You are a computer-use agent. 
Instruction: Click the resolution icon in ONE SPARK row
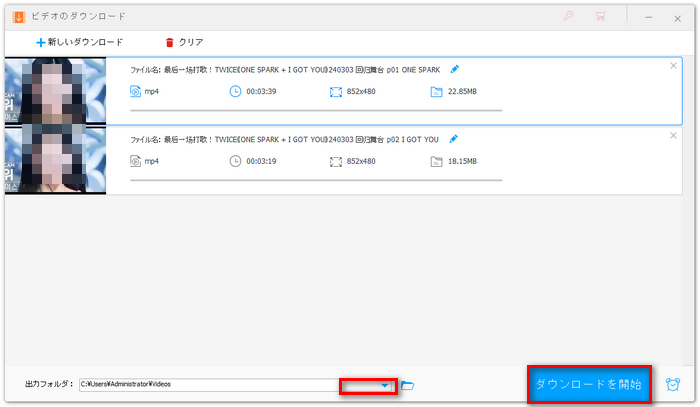pos(336,92)
